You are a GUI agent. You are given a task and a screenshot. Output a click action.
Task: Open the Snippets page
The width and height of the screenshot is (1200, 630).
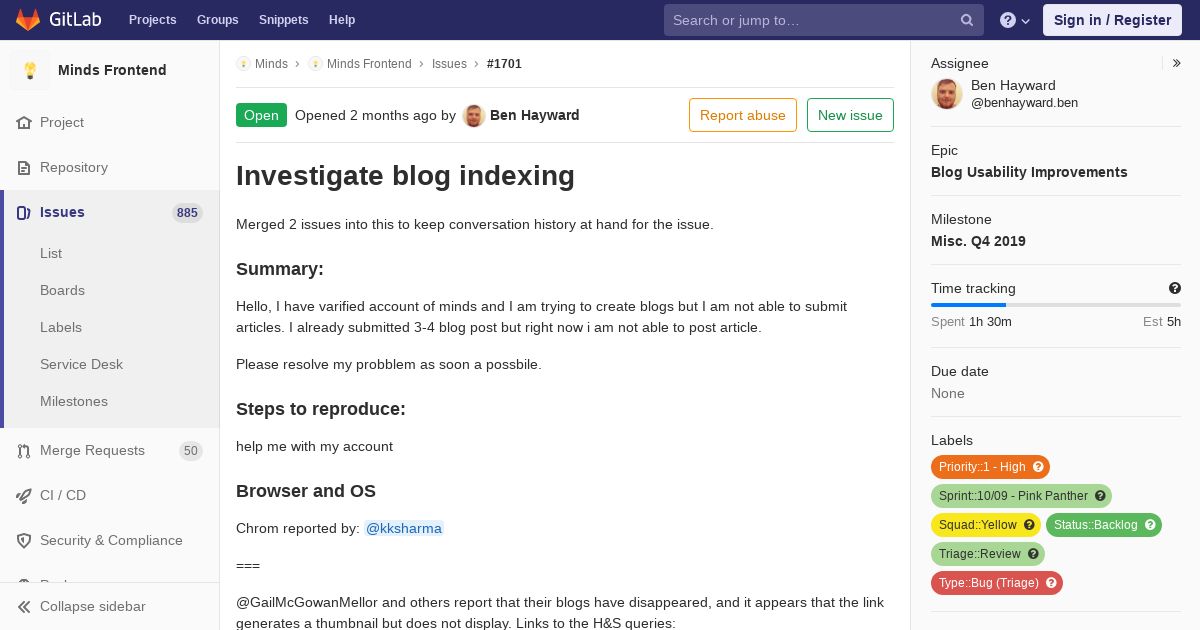283,20
